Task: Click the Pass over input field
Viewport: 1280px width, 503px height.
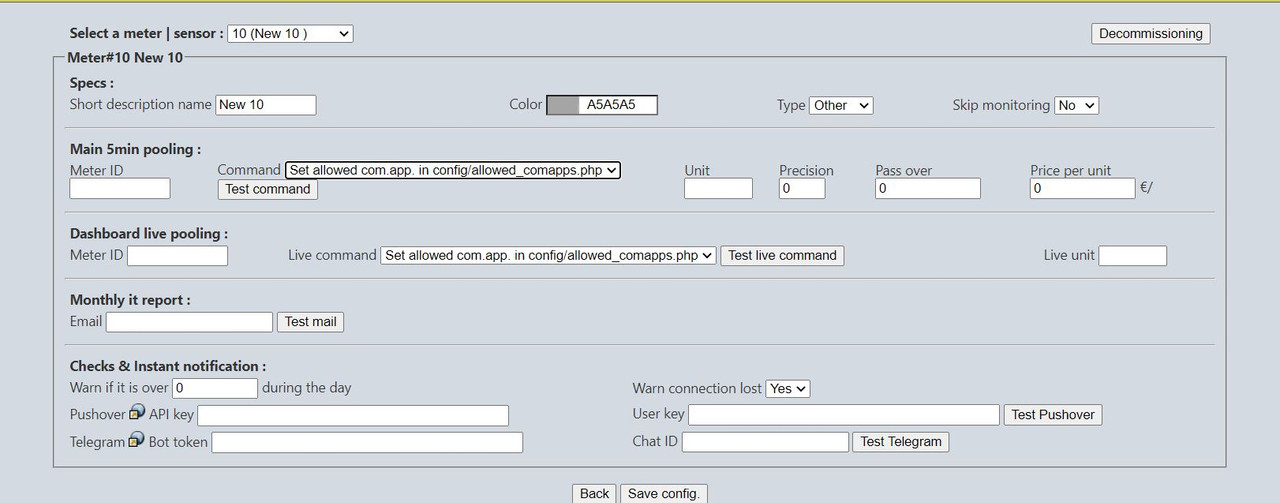Action: coord(928,188)
